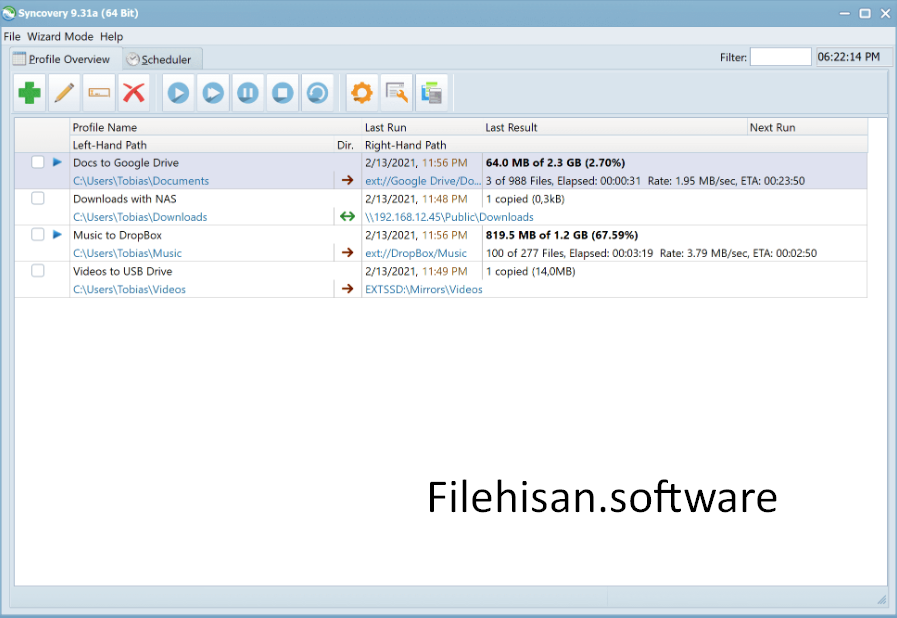
Task: Click the magnifier log viewer toolbar icon
Action: coord(397,93)
